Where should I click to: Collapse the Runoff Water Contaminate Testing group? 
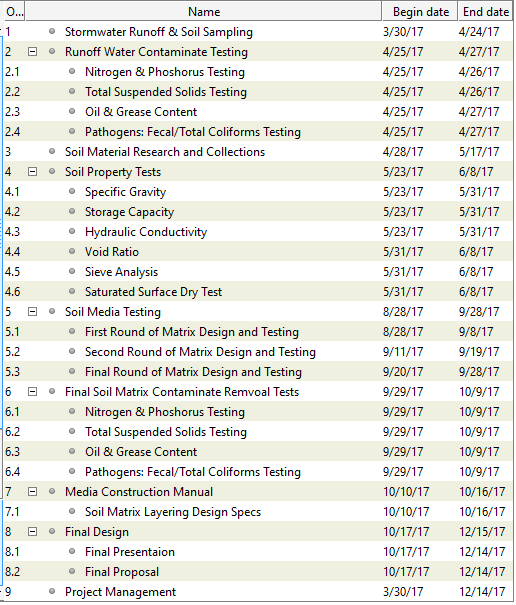[33, 52]
